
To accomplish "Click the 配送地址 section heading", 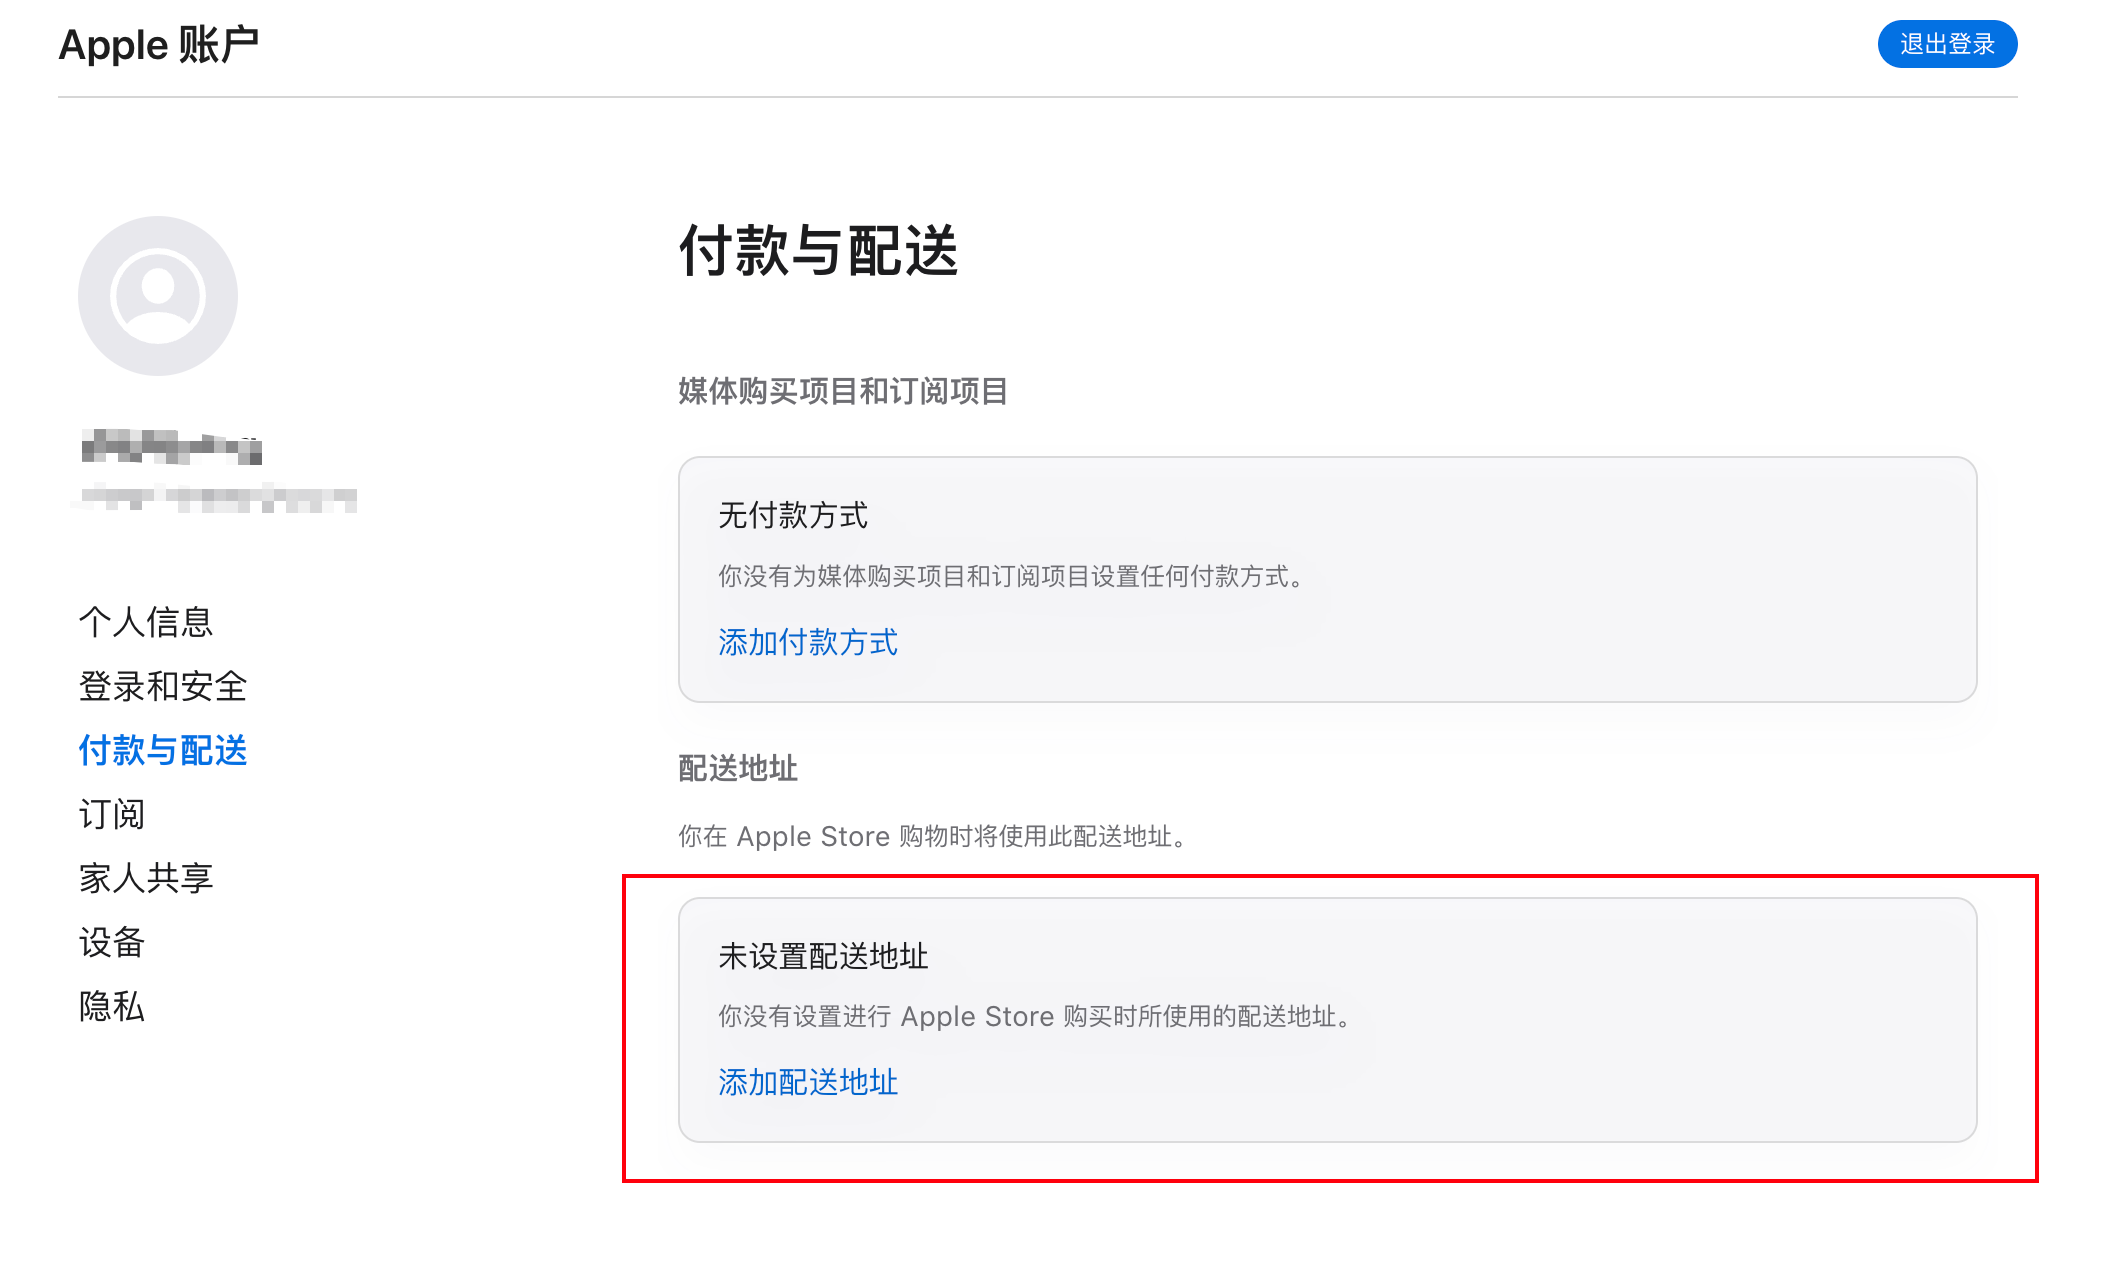I will pyautogui.click(x=738, y=768).
